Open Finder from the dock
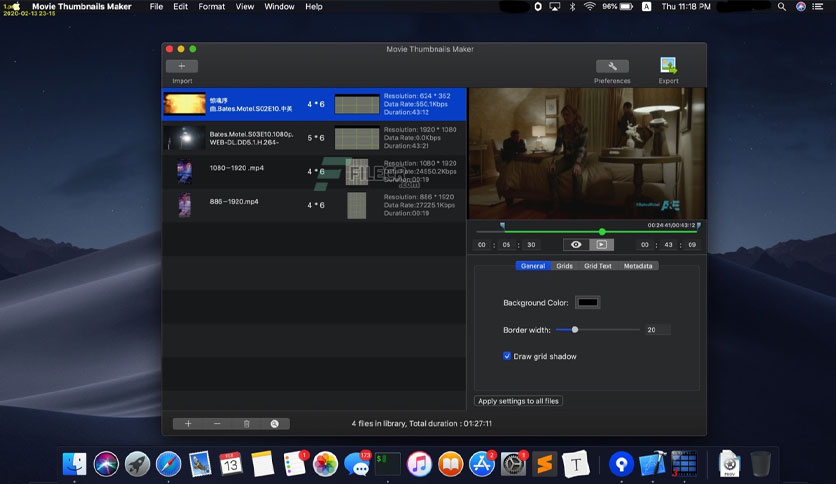The image size is (836, 484). pos(74,463)
